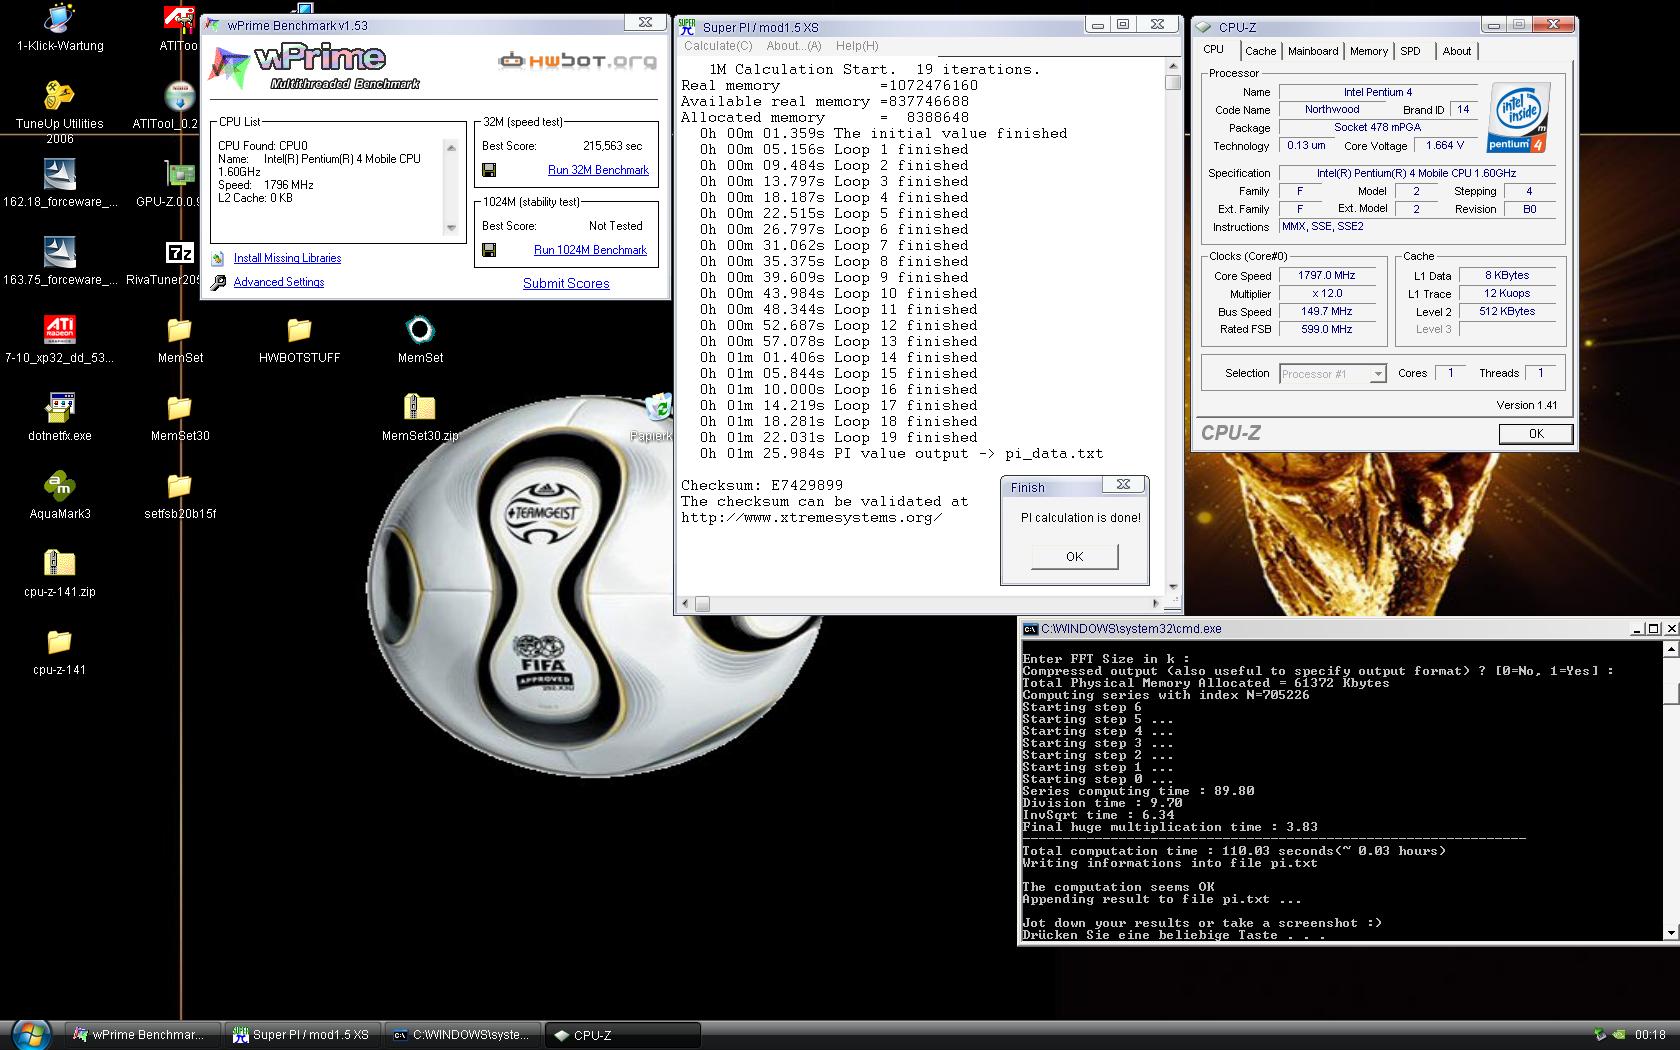This screenshot has width=1680, height=1050.
Task: Open Calculate(C) menu in Super PI
Action: pyautogui.click(x=718, y=46)
